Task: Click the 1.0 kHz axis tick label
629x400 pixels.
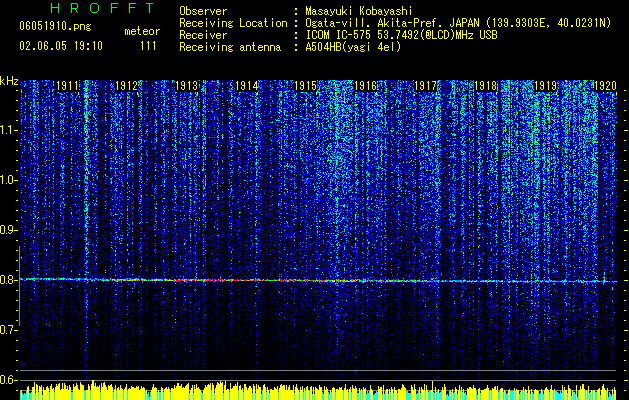Action: click(x=9, y=180)
